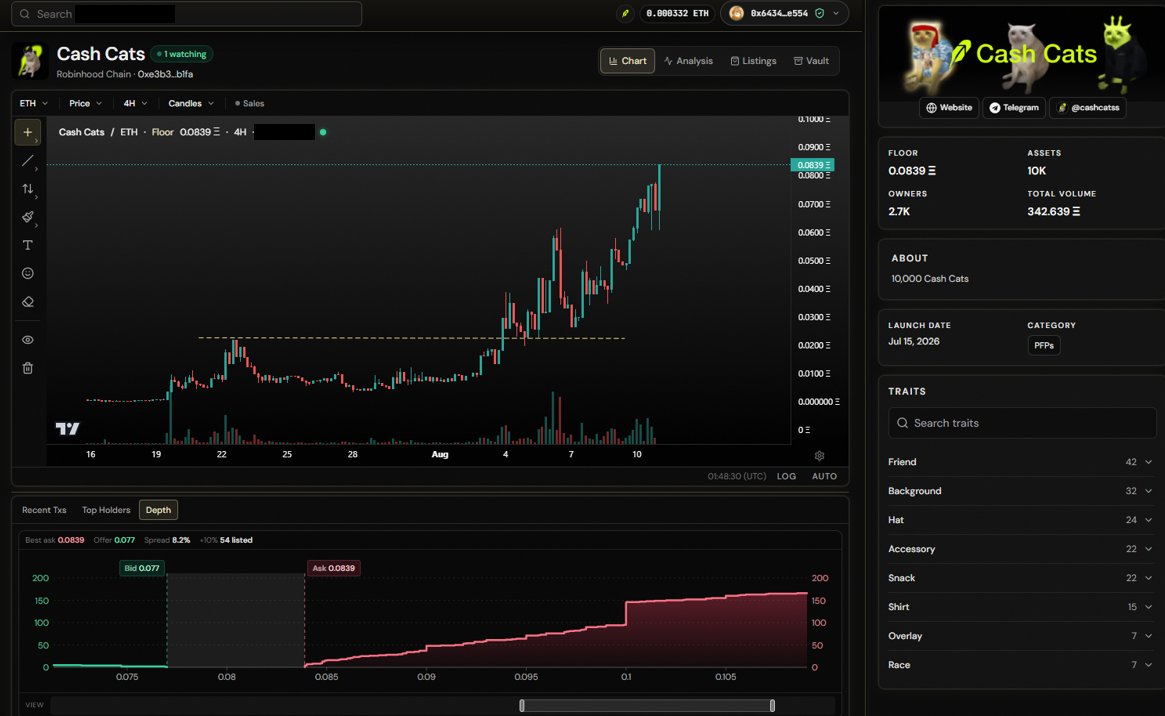Click the top Search box
The height and width of the screenshot is (716, 1165).
coord(186,14)
